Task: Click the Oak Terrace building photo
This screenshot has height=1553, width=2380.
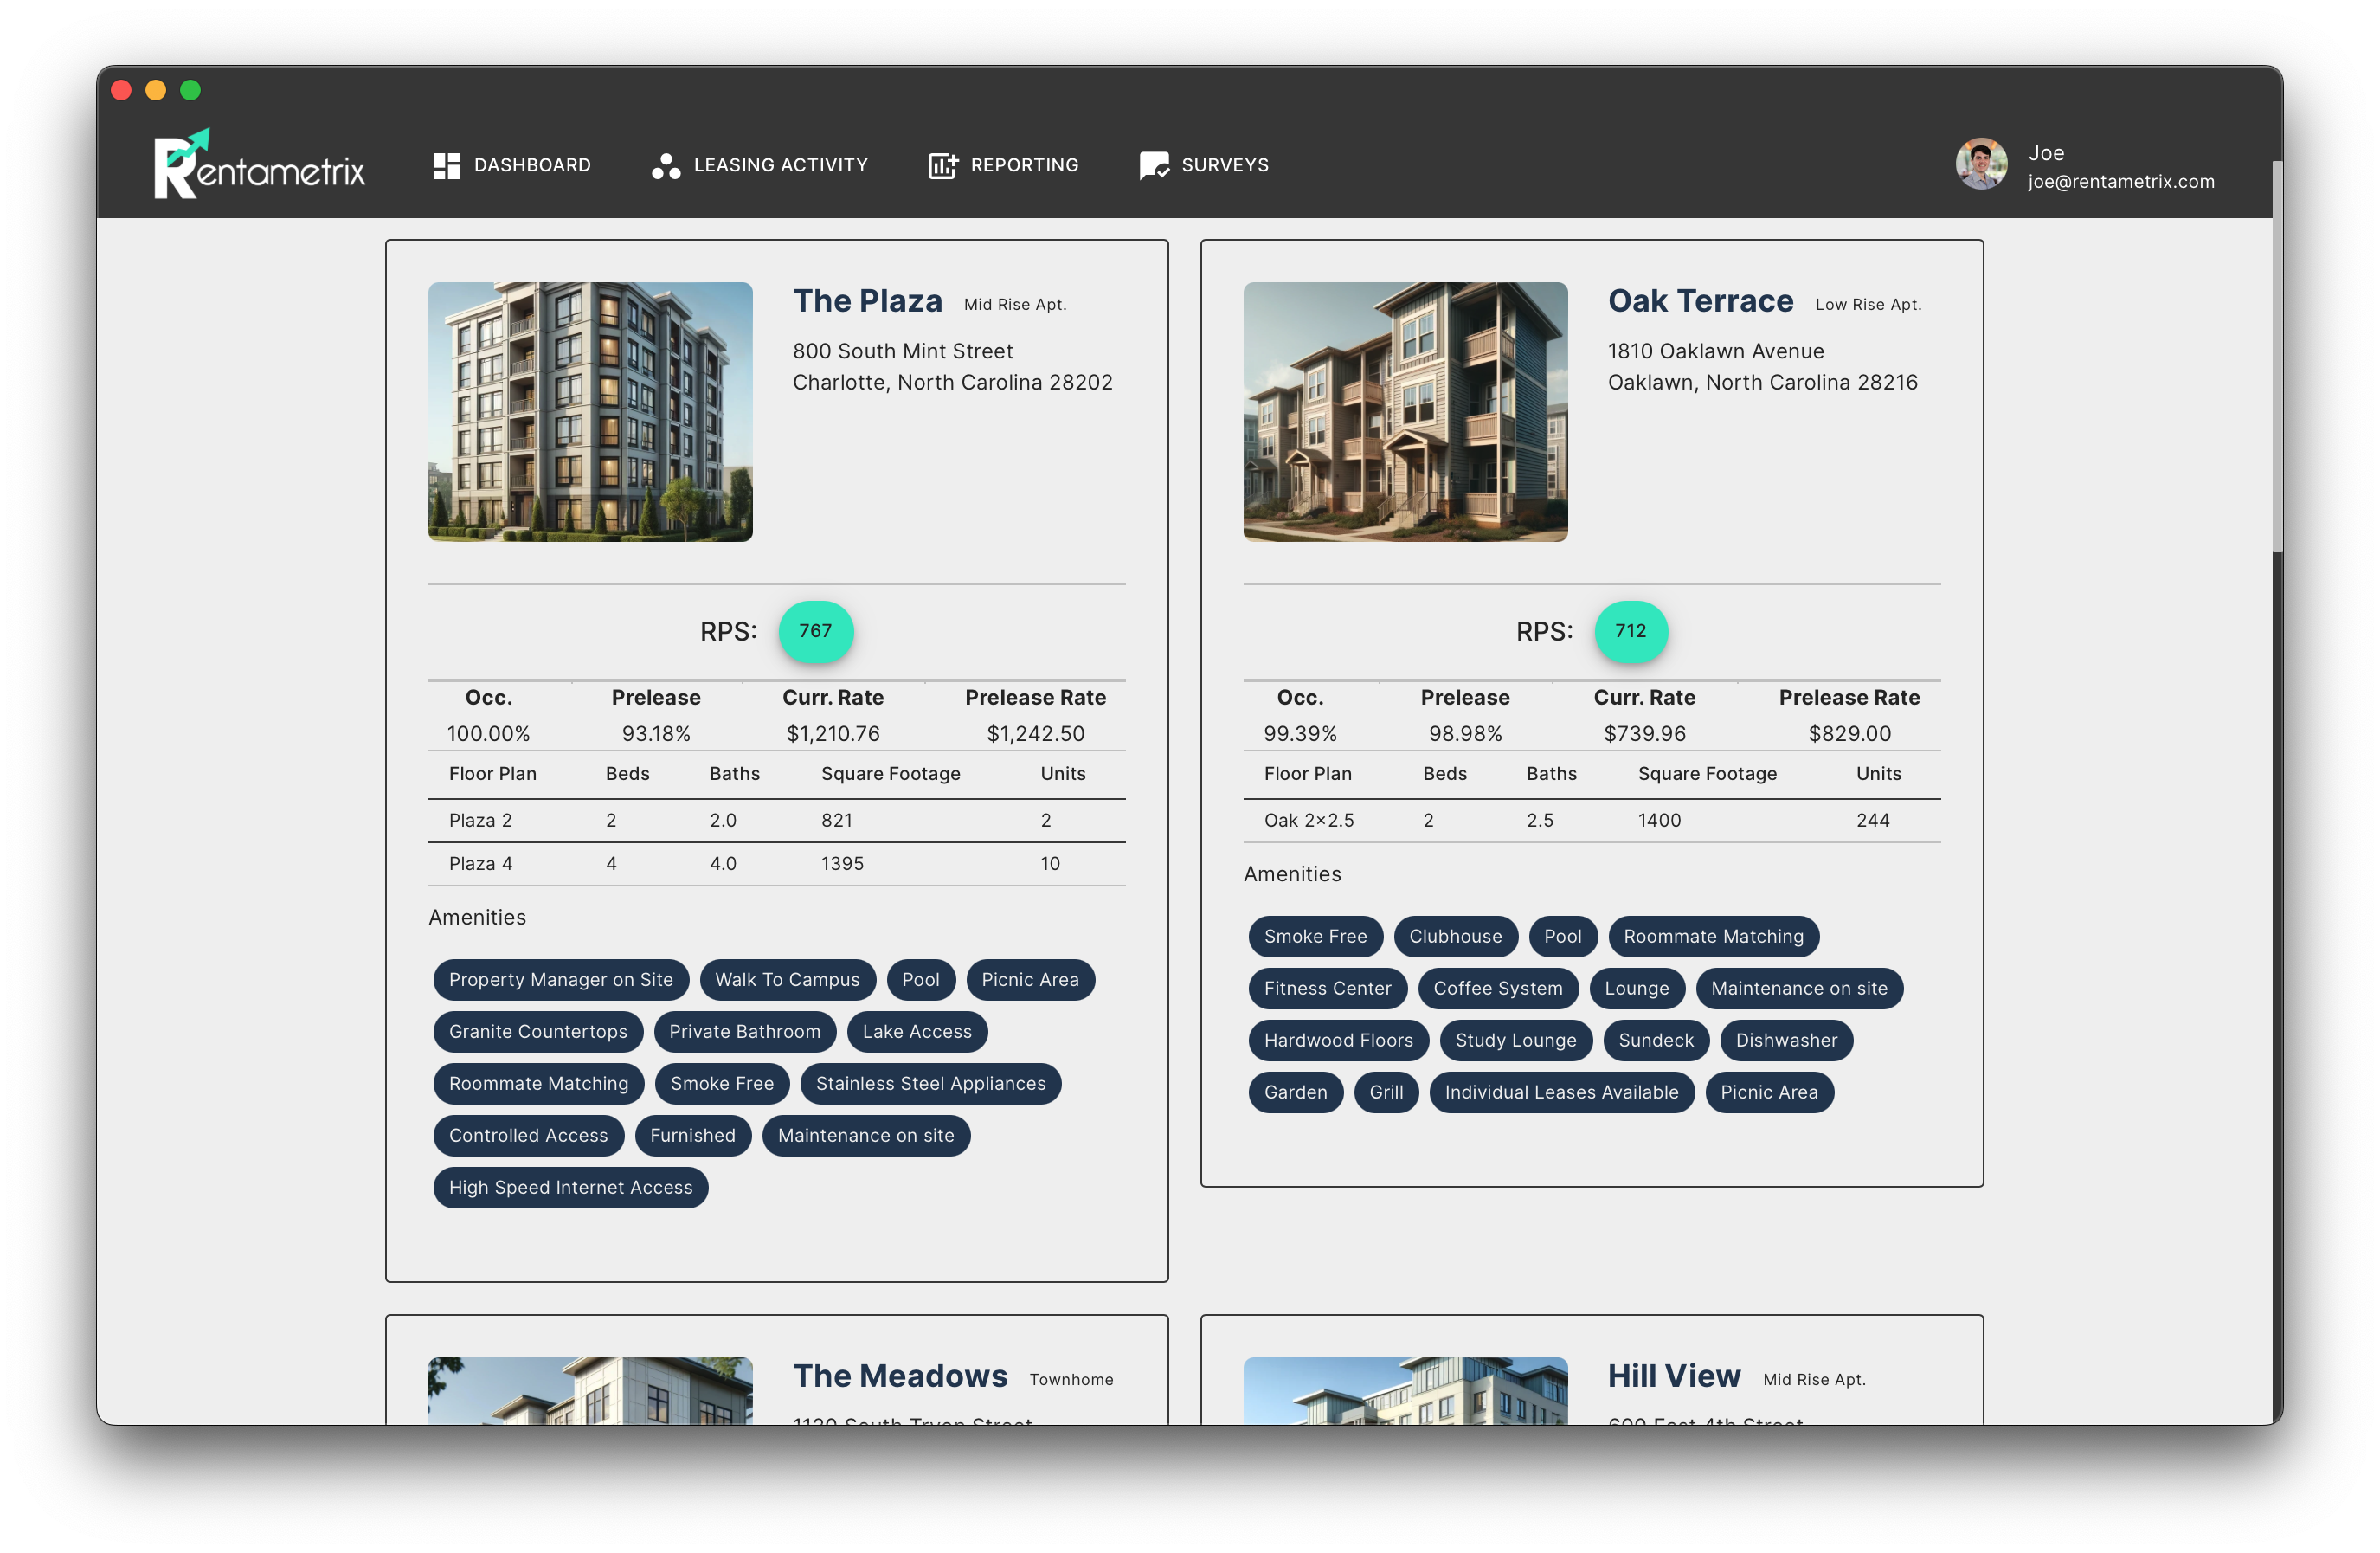Action: pos(1405,412)
